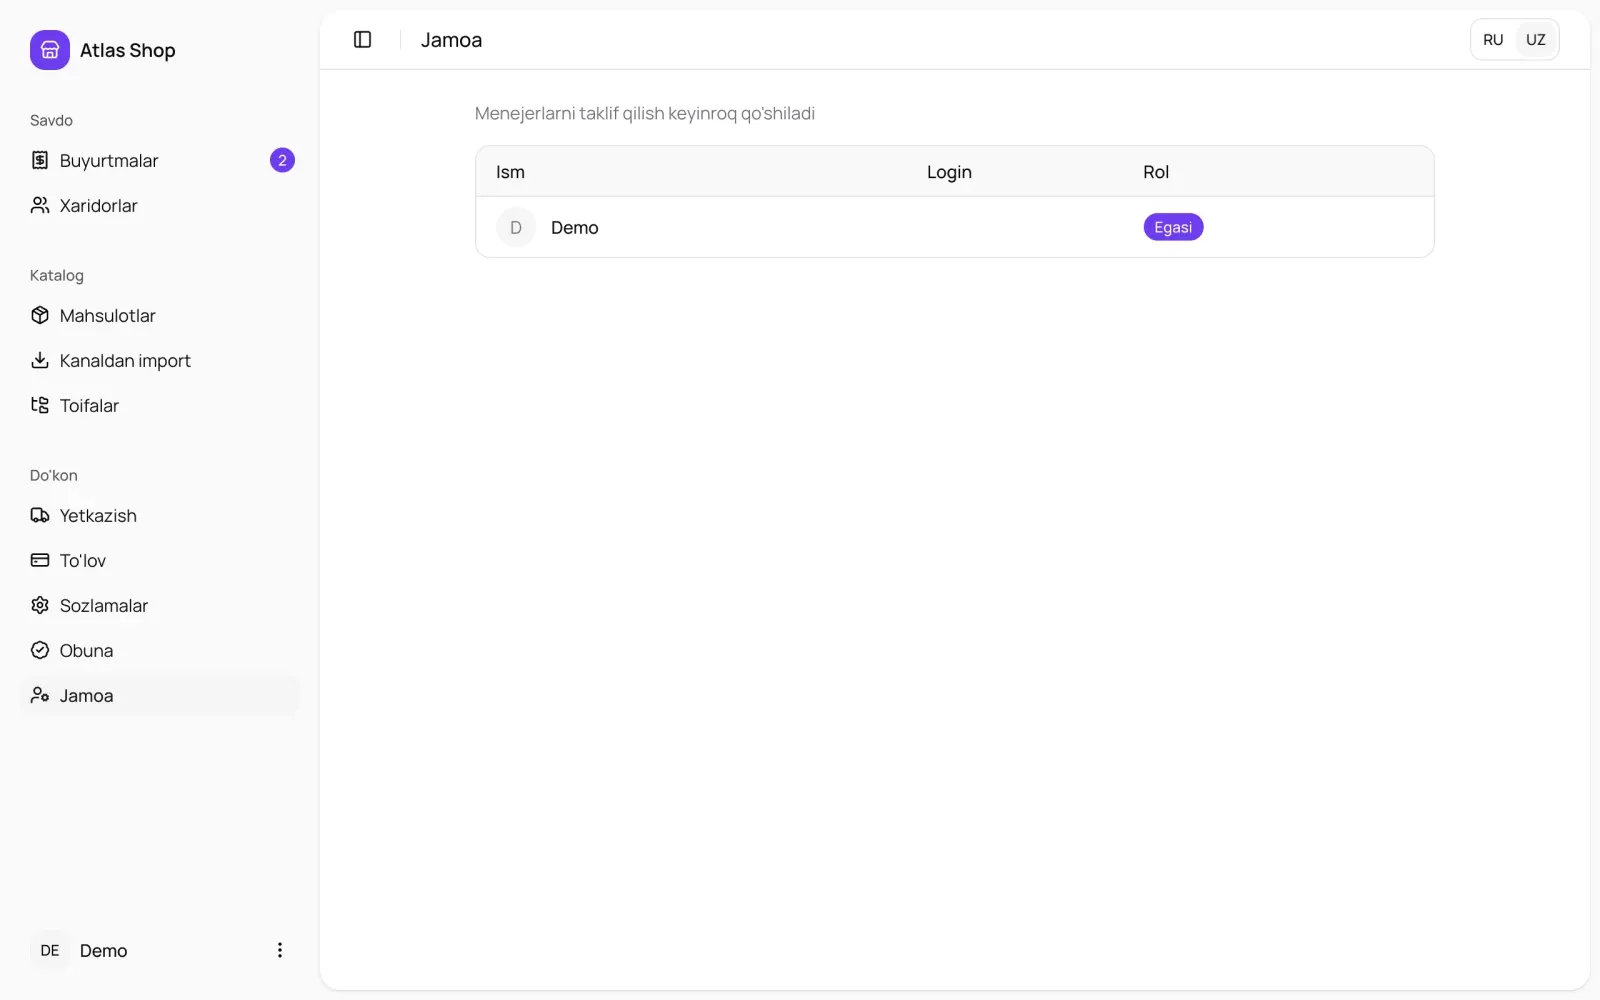Click the DE avatar at sidebar bottom
Image resolution: width=1600 pixels, height=1000 pixels.
click(50, 950)
